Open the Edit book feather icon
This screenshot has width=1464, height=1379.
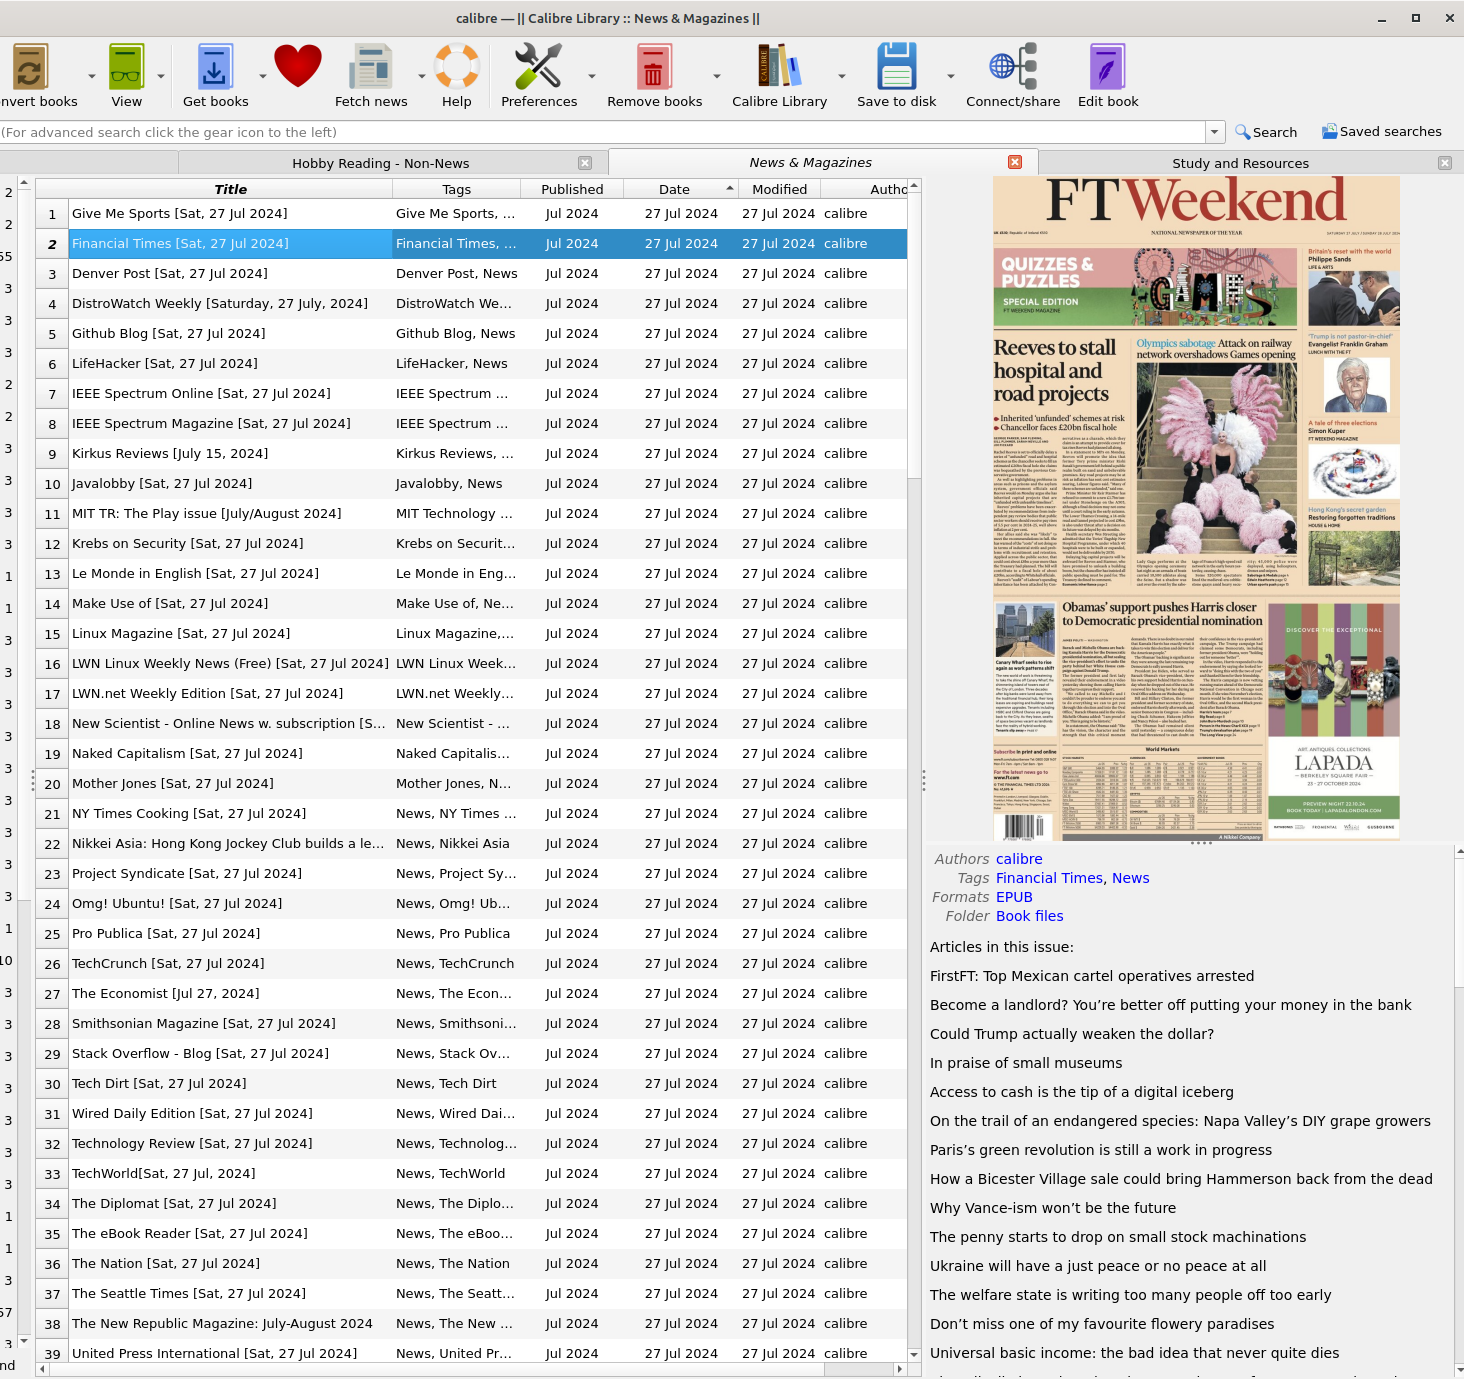coord(1107,68)
